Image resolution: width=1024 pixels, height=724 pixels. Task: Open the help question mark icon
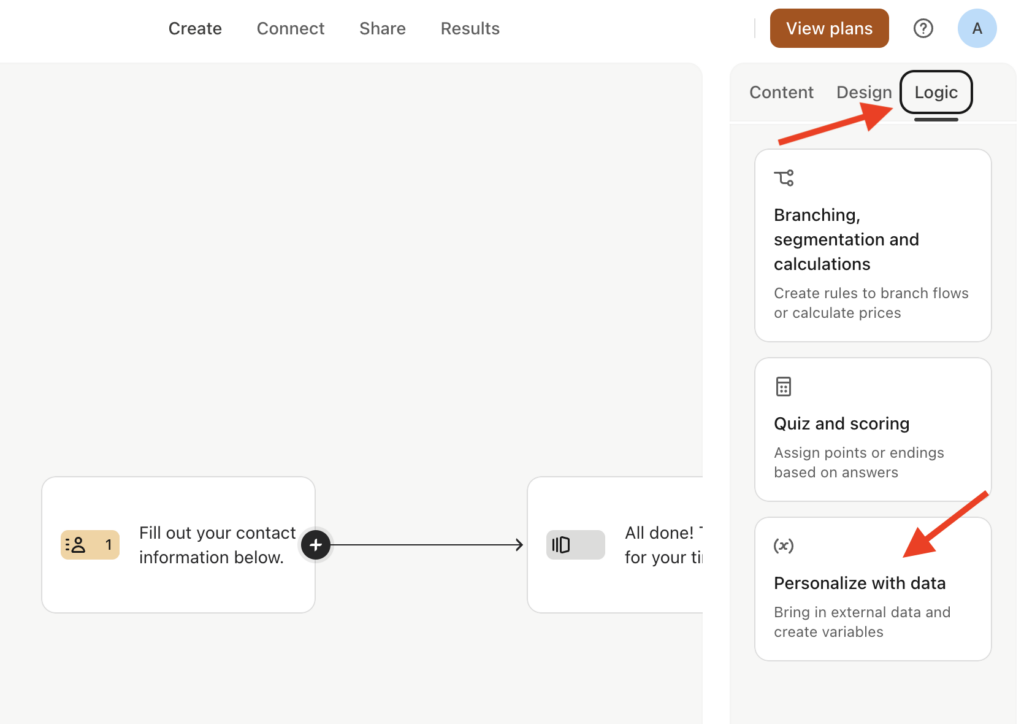click(x=922, y=28)
